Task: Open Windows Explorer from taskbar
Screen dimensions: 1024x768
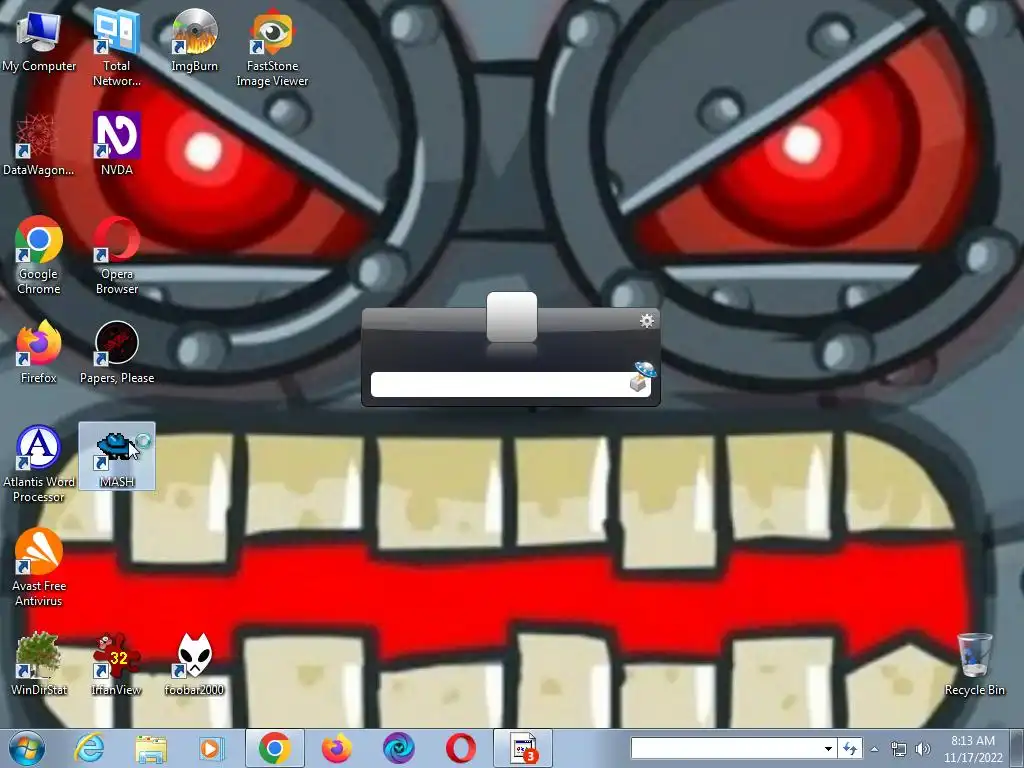Action: (x=151, y=748)
